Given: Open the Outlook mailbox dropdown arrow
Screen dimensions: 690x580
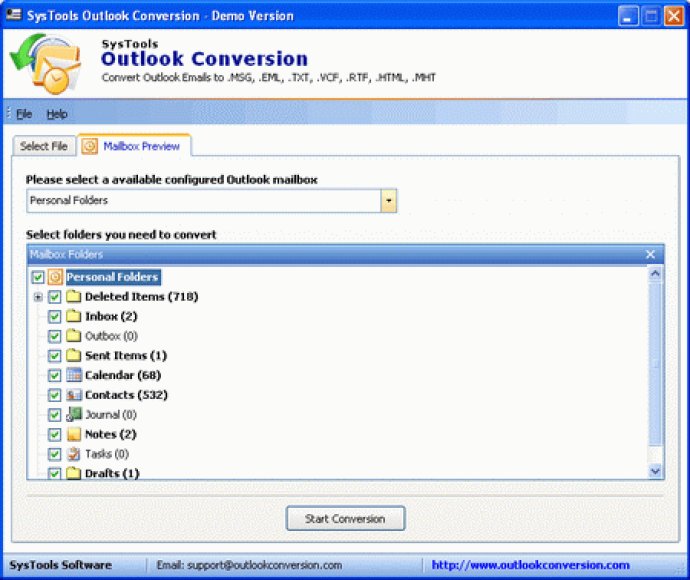Looking at the screenshot, I should click(388, 201).
